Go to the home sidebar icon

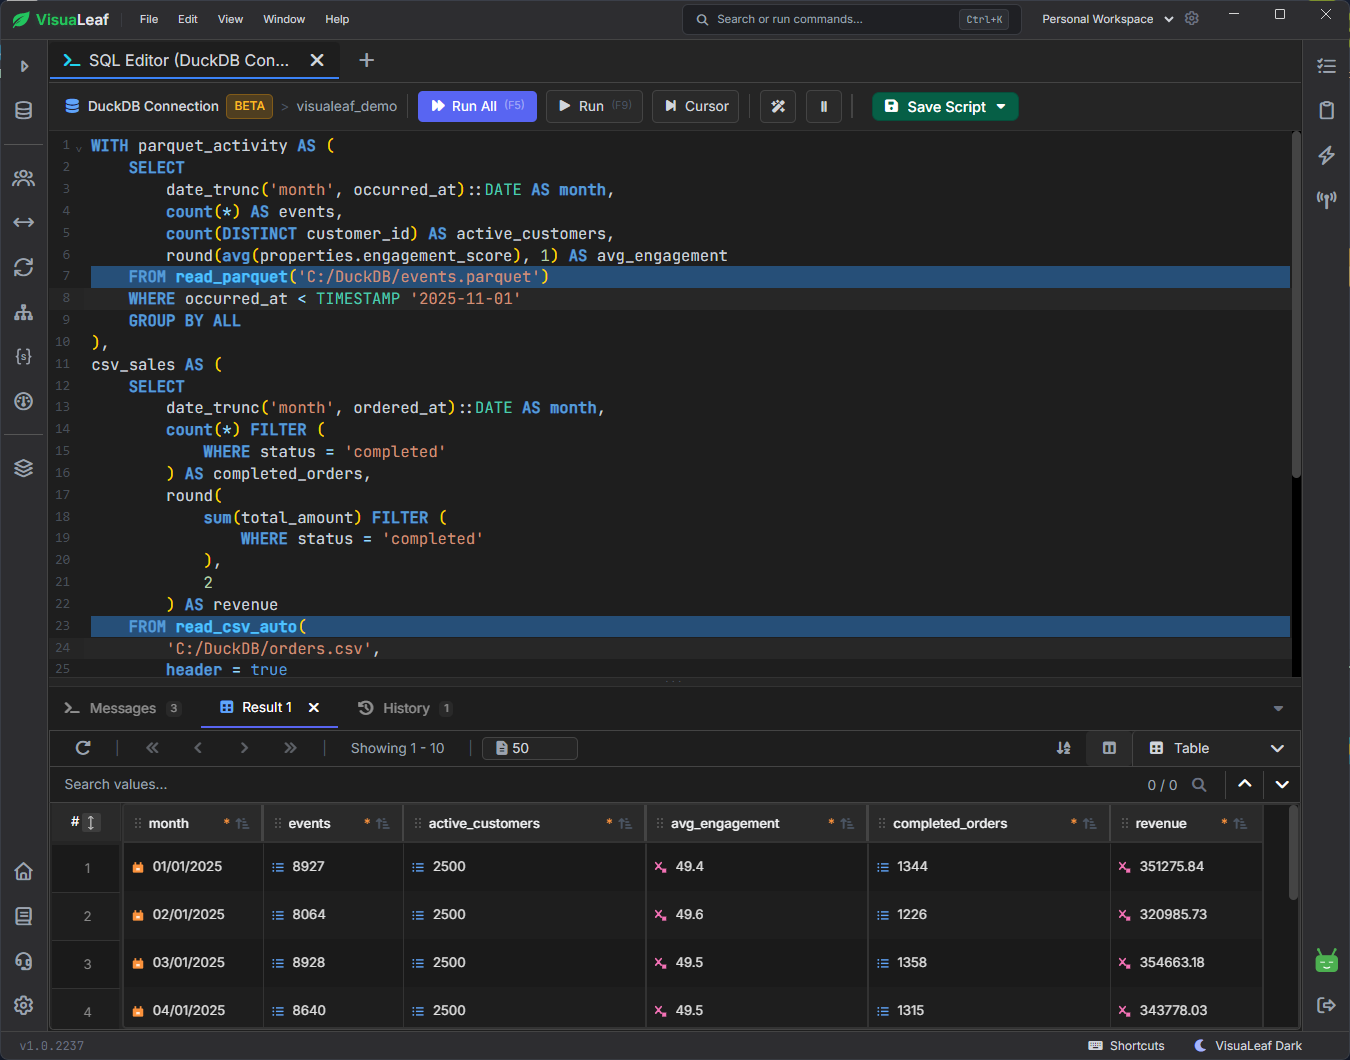coord(24,871)
